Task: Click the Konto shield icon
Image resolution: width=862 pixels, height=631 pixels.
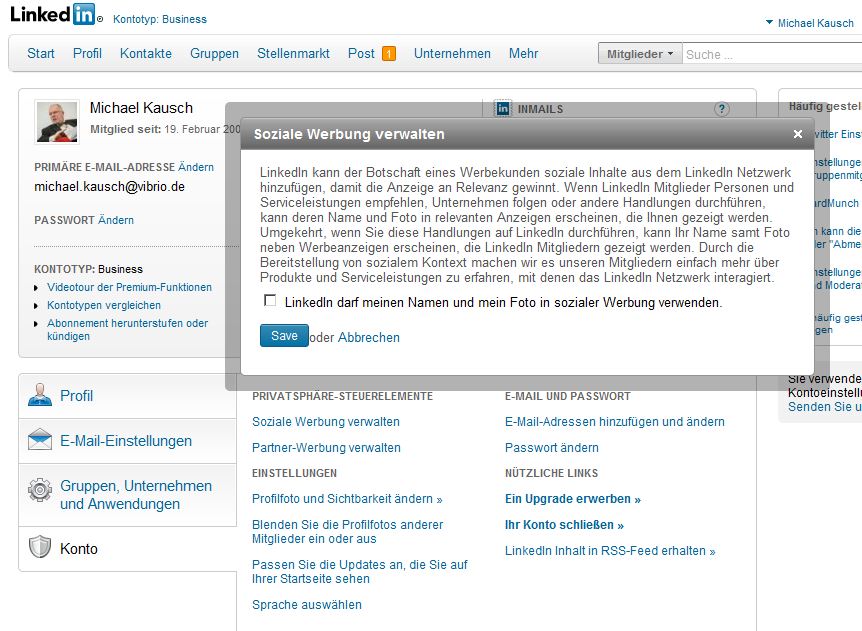Action: 40,547
